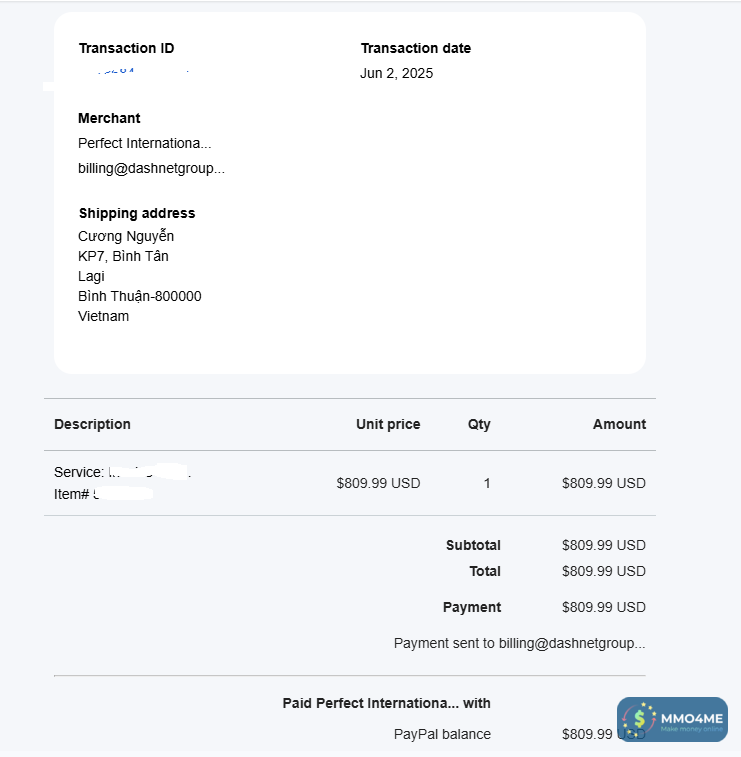Click the transaction date Jun 2, 2025
Screen dimensions: 741x757
(397, 73)
